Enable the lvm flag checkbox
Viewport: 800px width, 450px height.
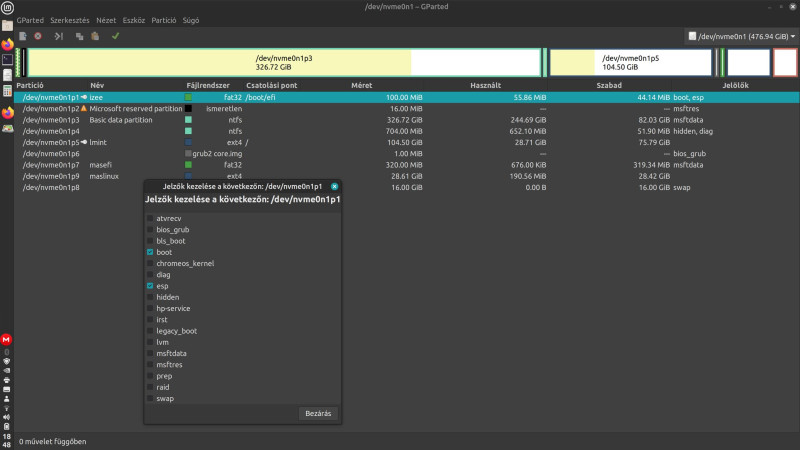point(150,342)
